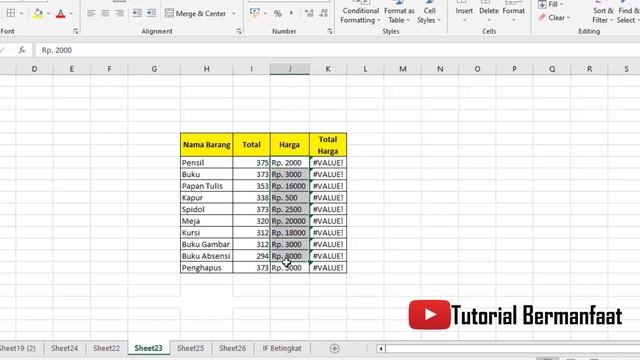The height and width of the screenshot is (360, 640).
Task: Decrease decimal places
Action: click(324, 13)
